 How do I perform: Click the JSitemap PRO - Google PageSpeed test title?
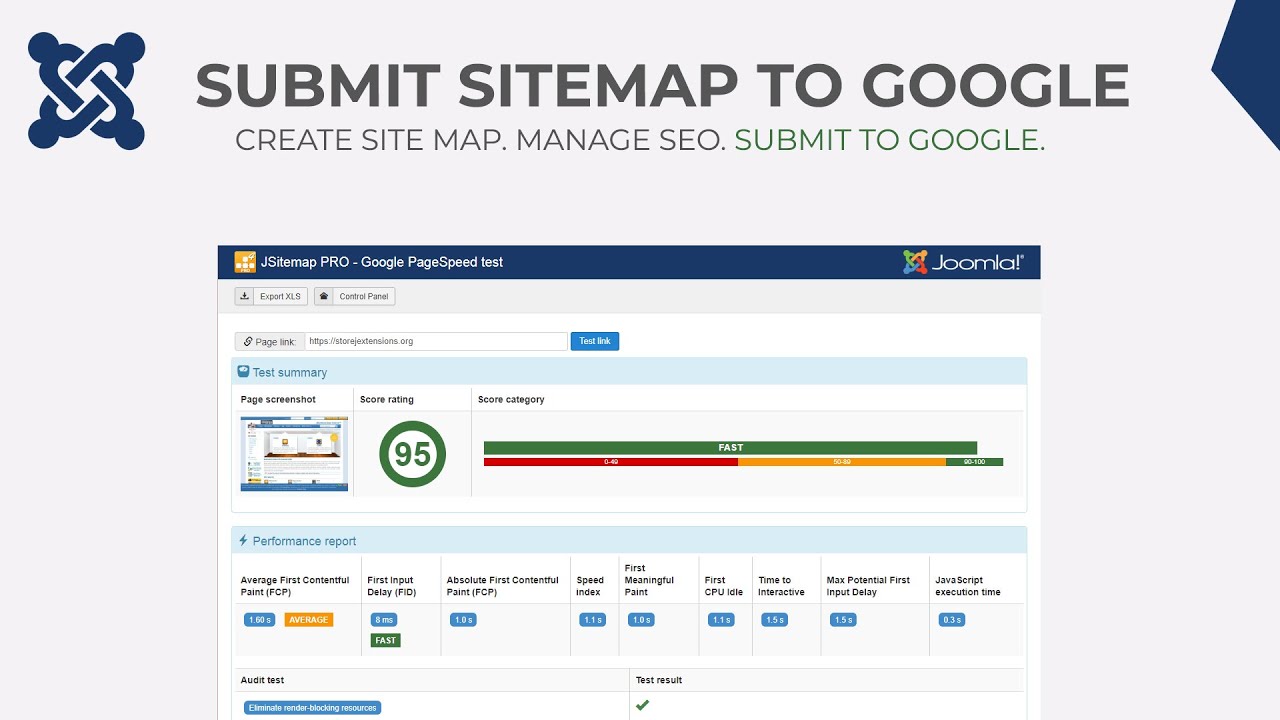click(x=382, y=262)
